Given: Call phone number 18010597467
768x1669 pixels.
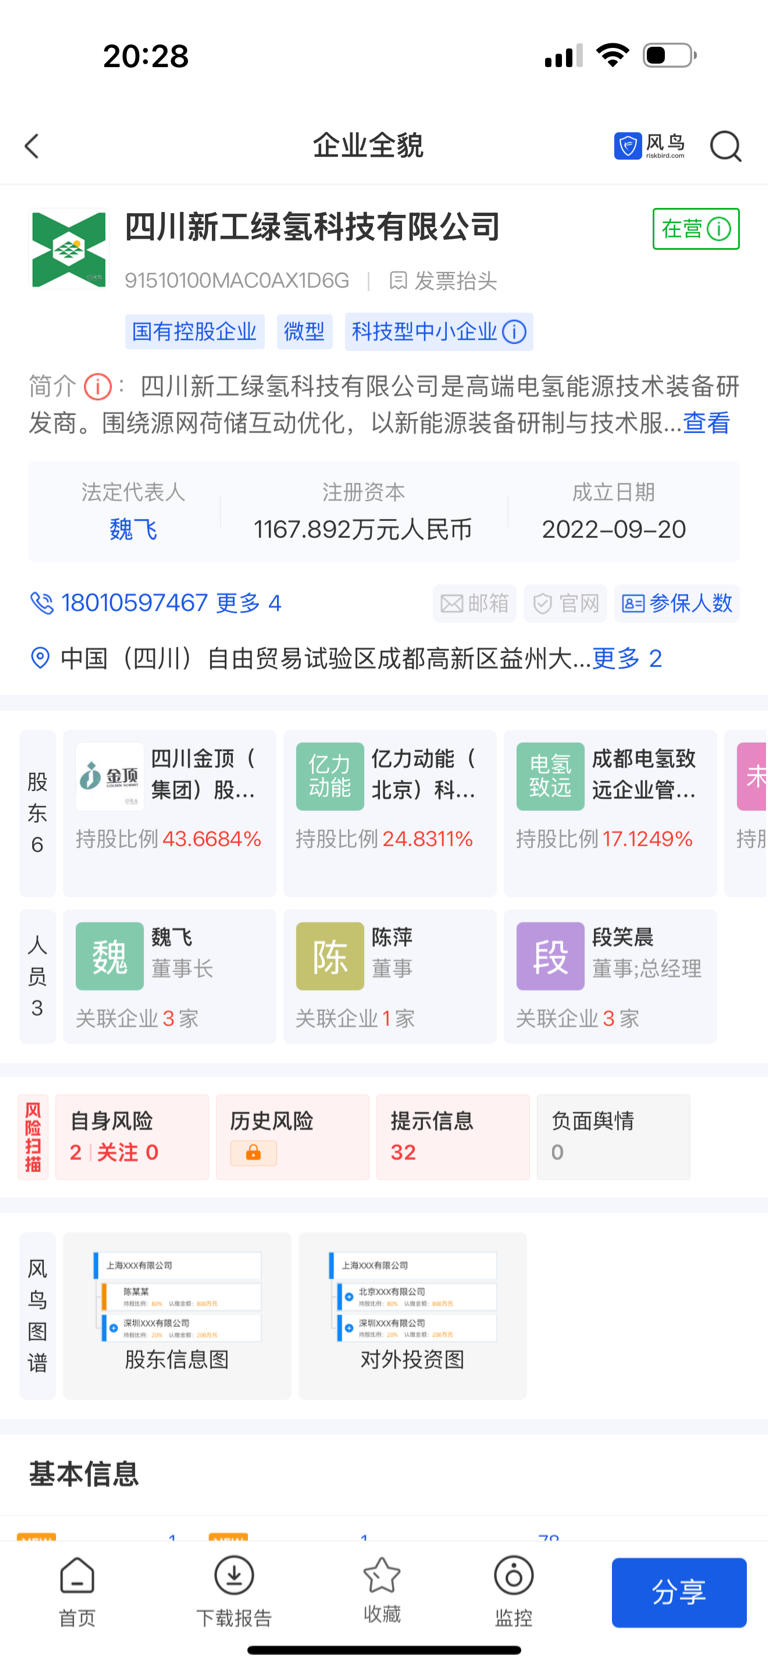Looking at the screenshot, I should coord(134,603).
